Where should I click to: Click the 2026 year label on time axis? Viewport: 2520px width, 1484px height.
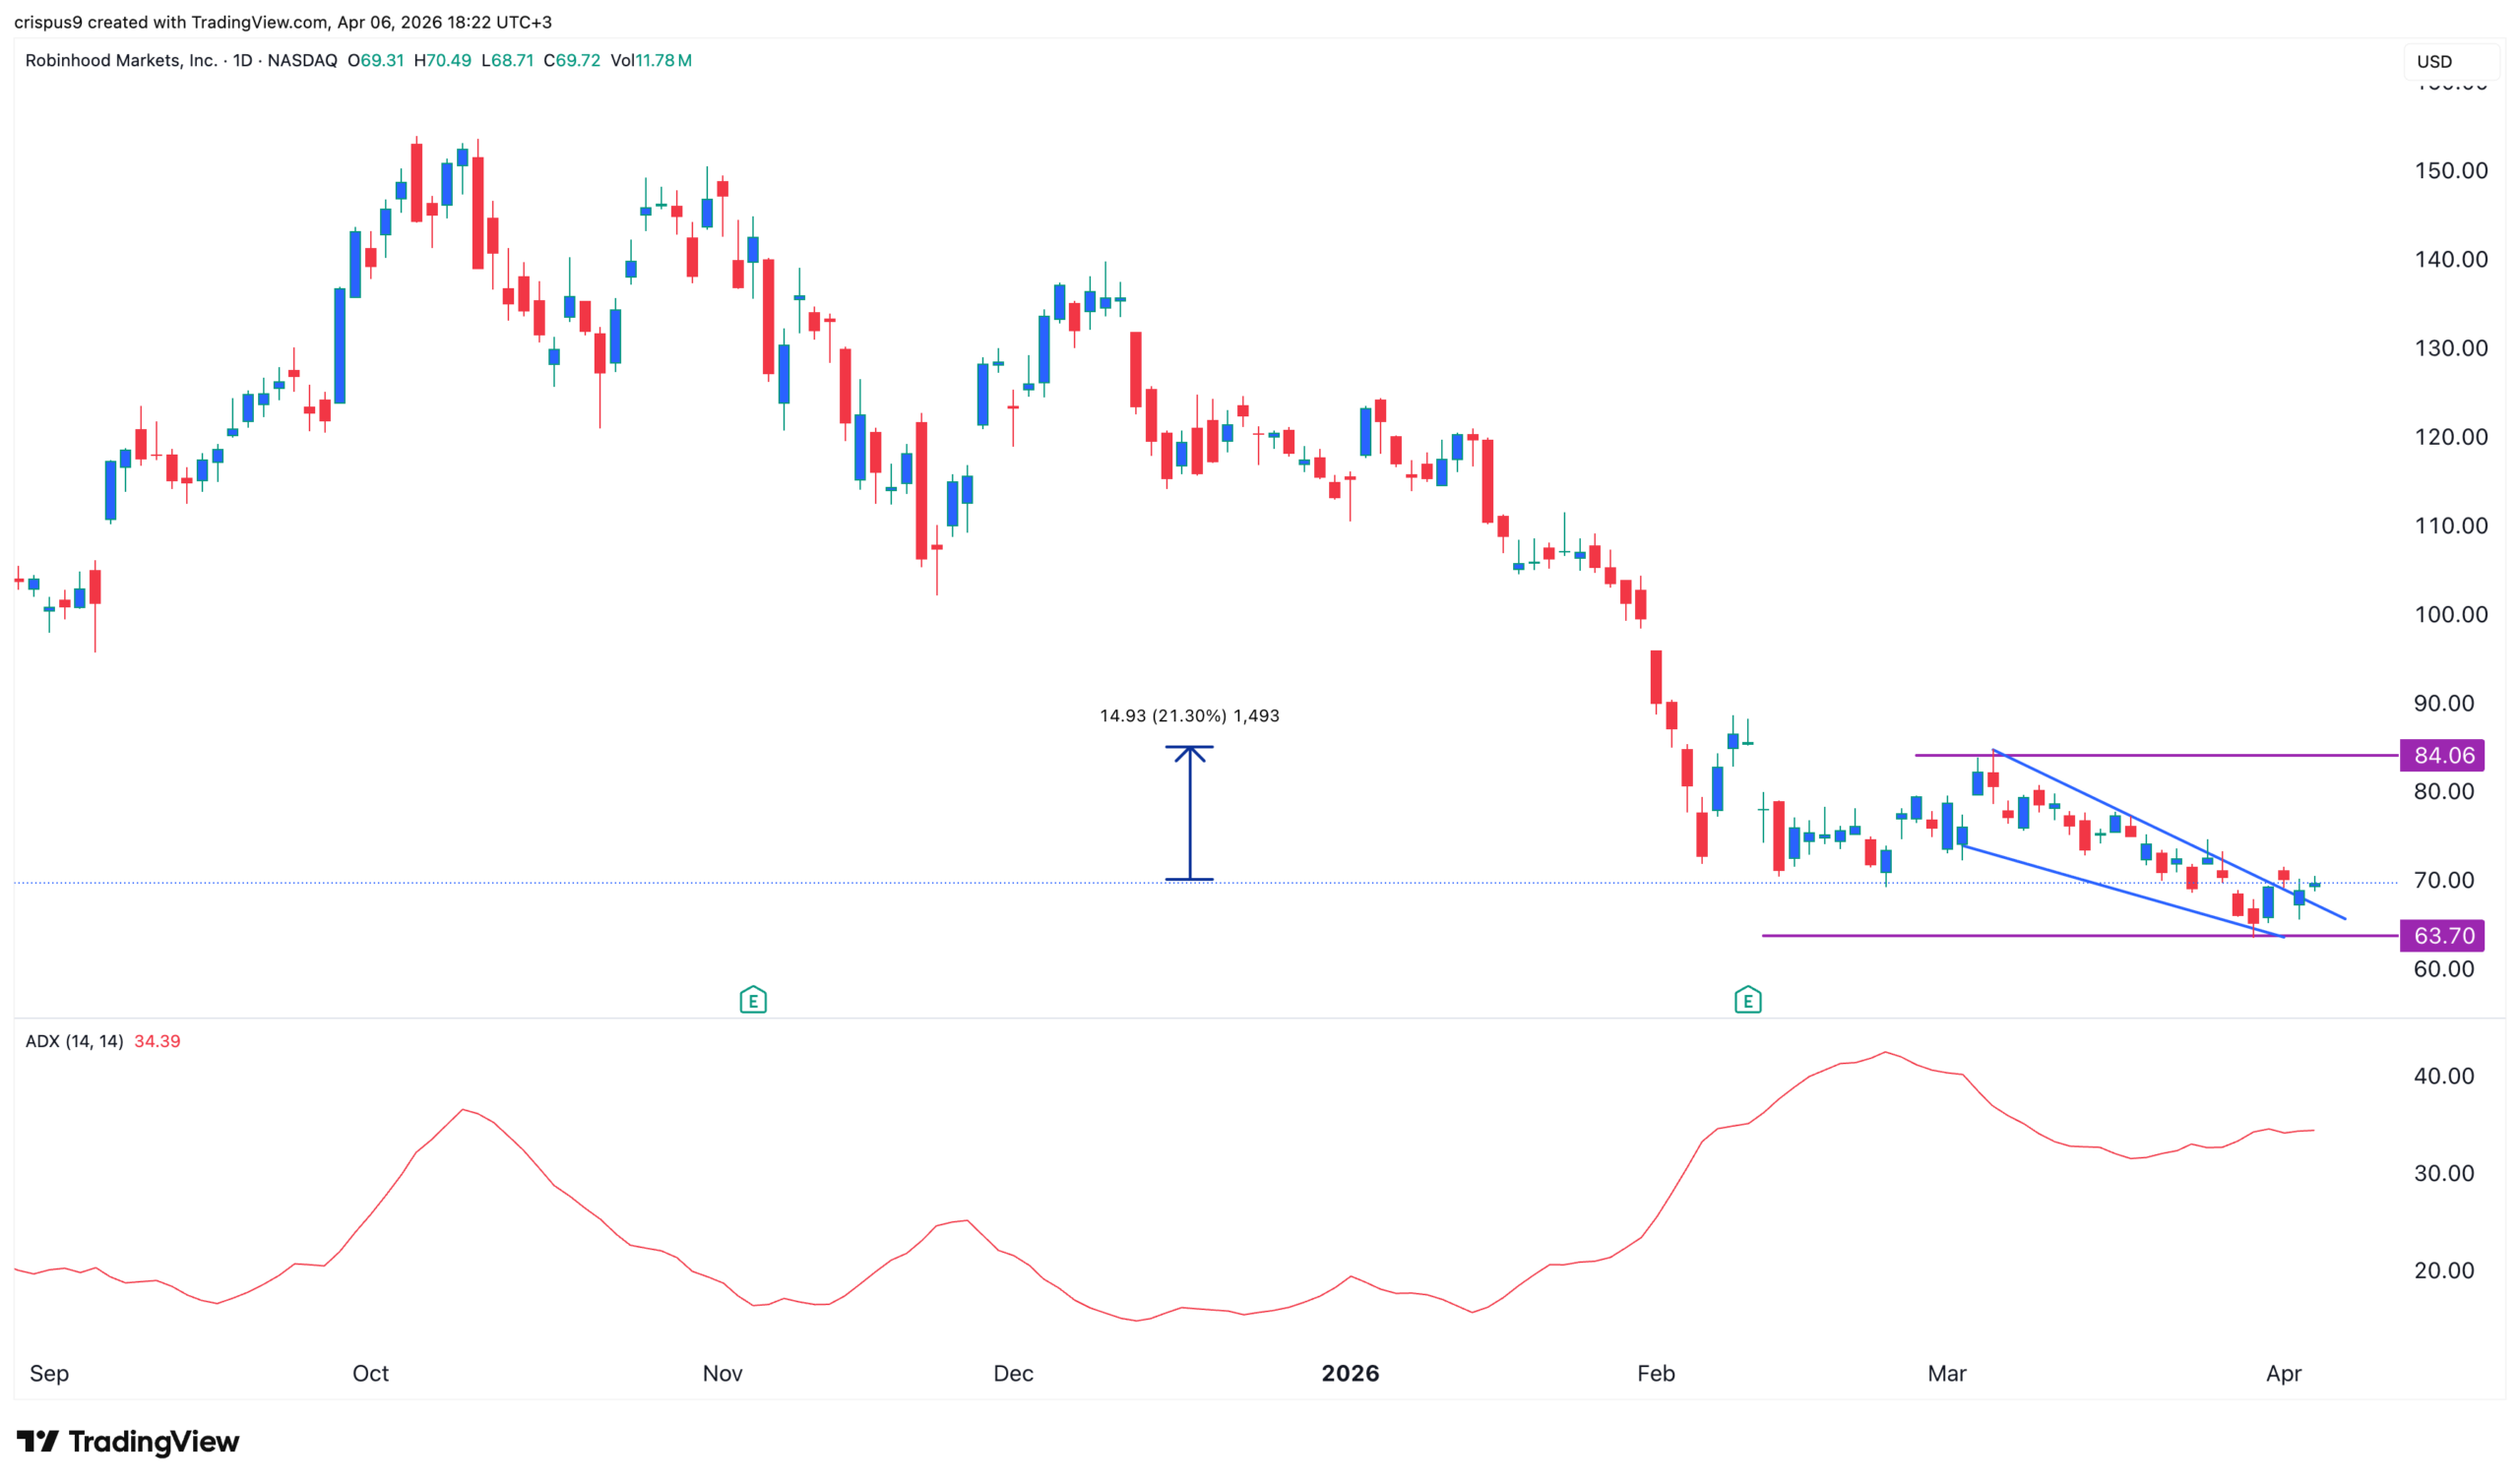click(x=1349, y=1373)
